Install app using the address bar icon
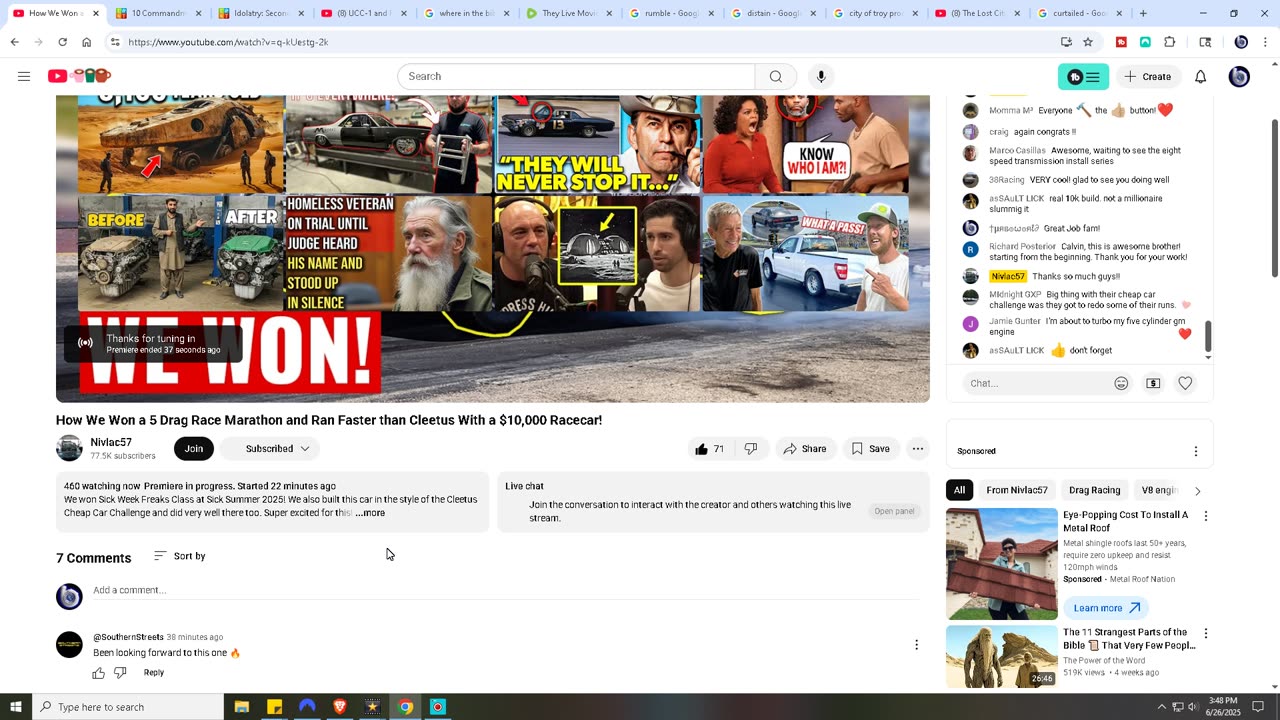1280x720 pixels. coord(1066,42)
